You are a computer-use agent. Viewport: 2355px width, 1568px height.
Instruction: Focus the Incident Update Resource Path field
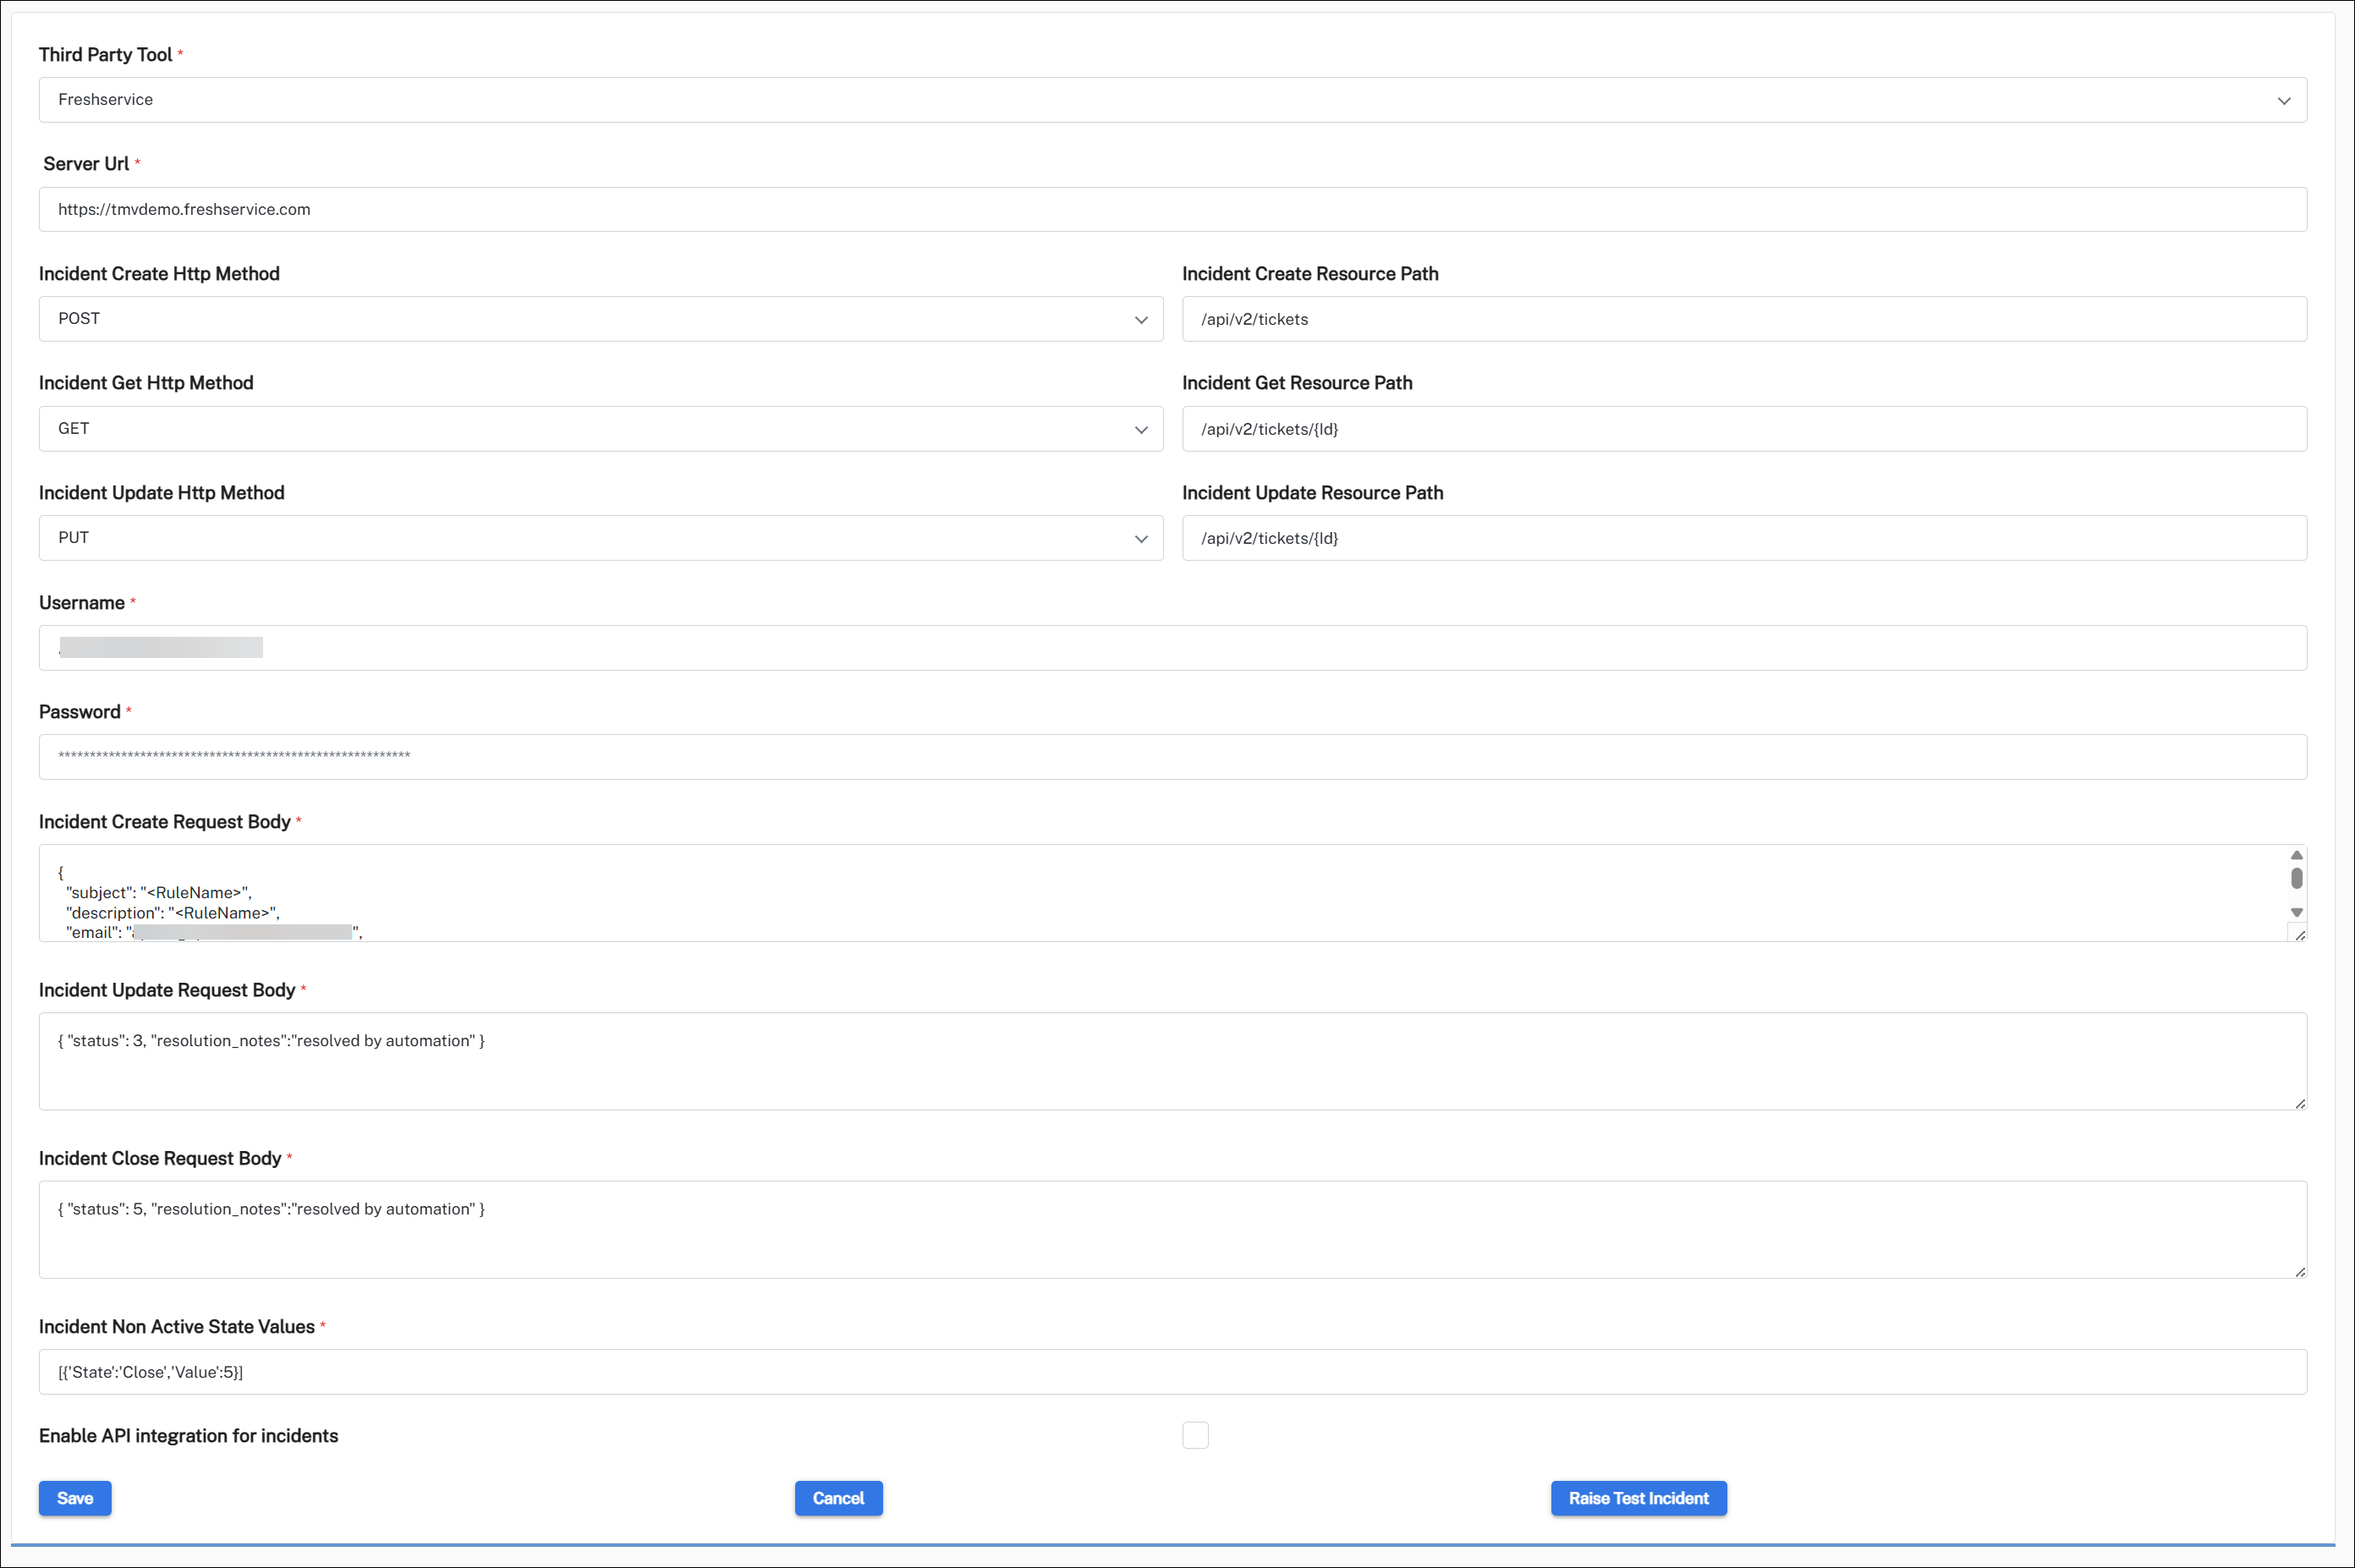pos(1744,538)
